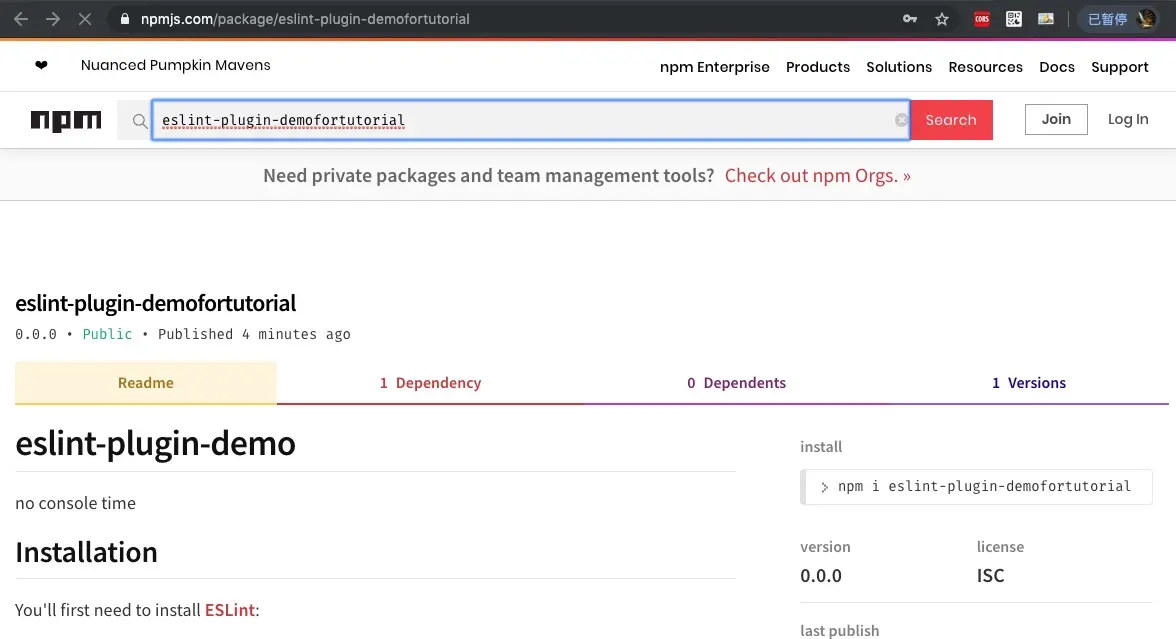Bookmark this page with the star icon
1176x639 pixels.
pyautogui.click(x=942, y=19)
